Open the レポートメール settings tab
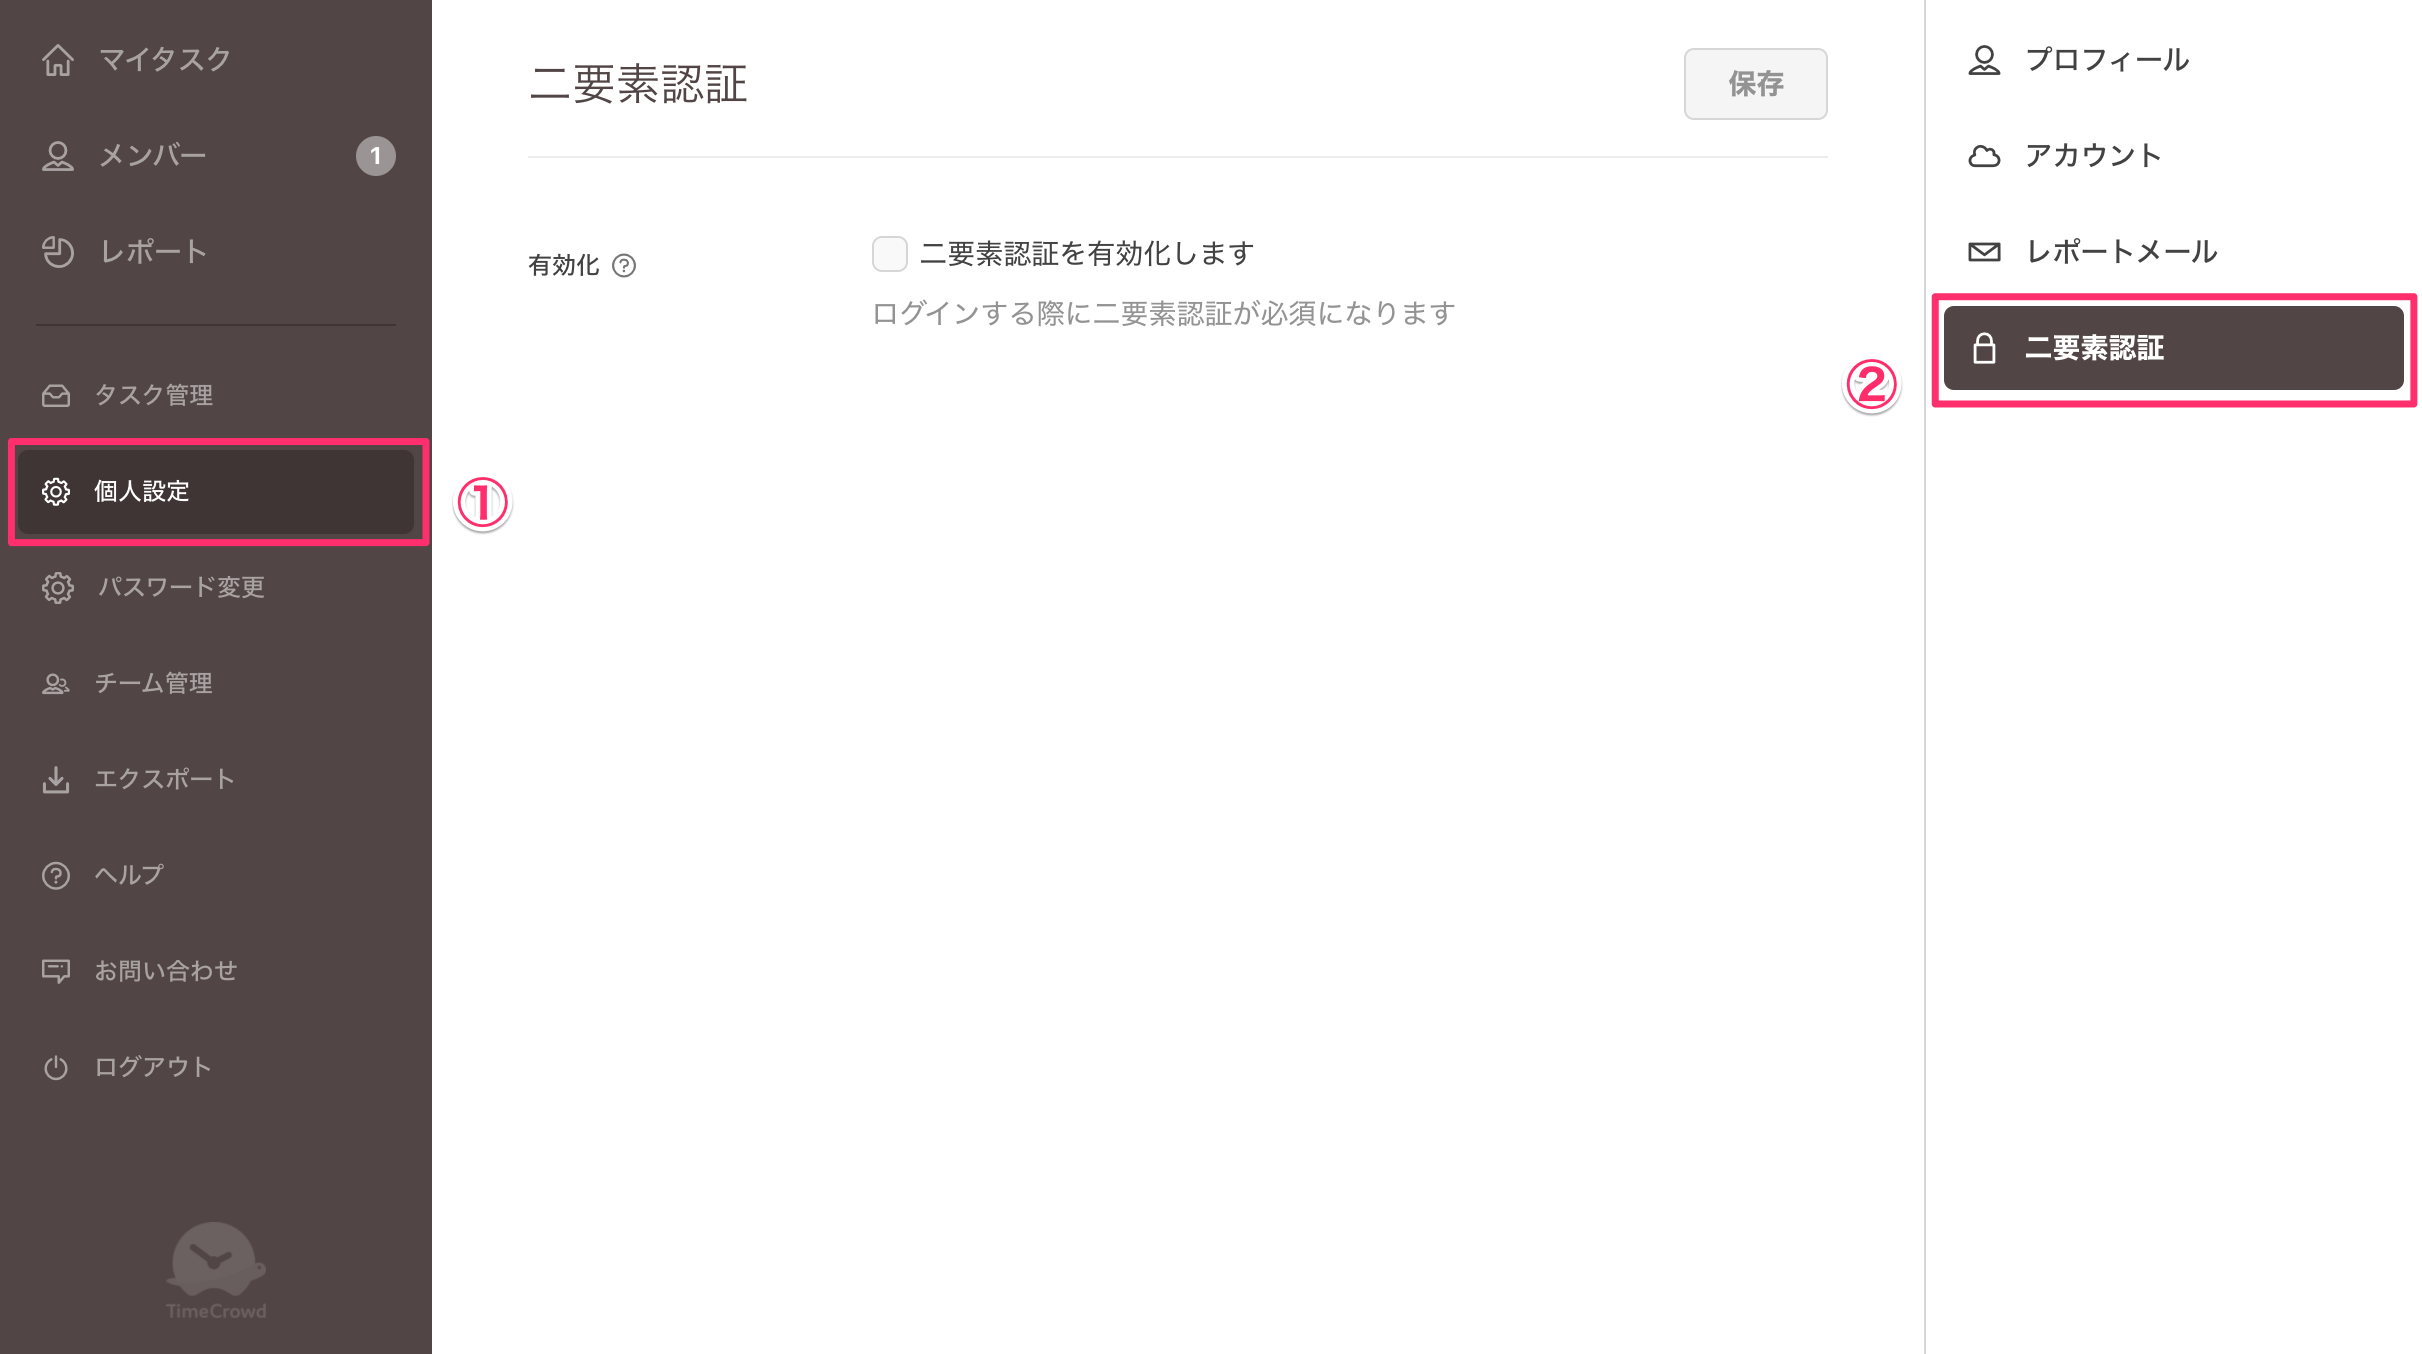 2174,252
